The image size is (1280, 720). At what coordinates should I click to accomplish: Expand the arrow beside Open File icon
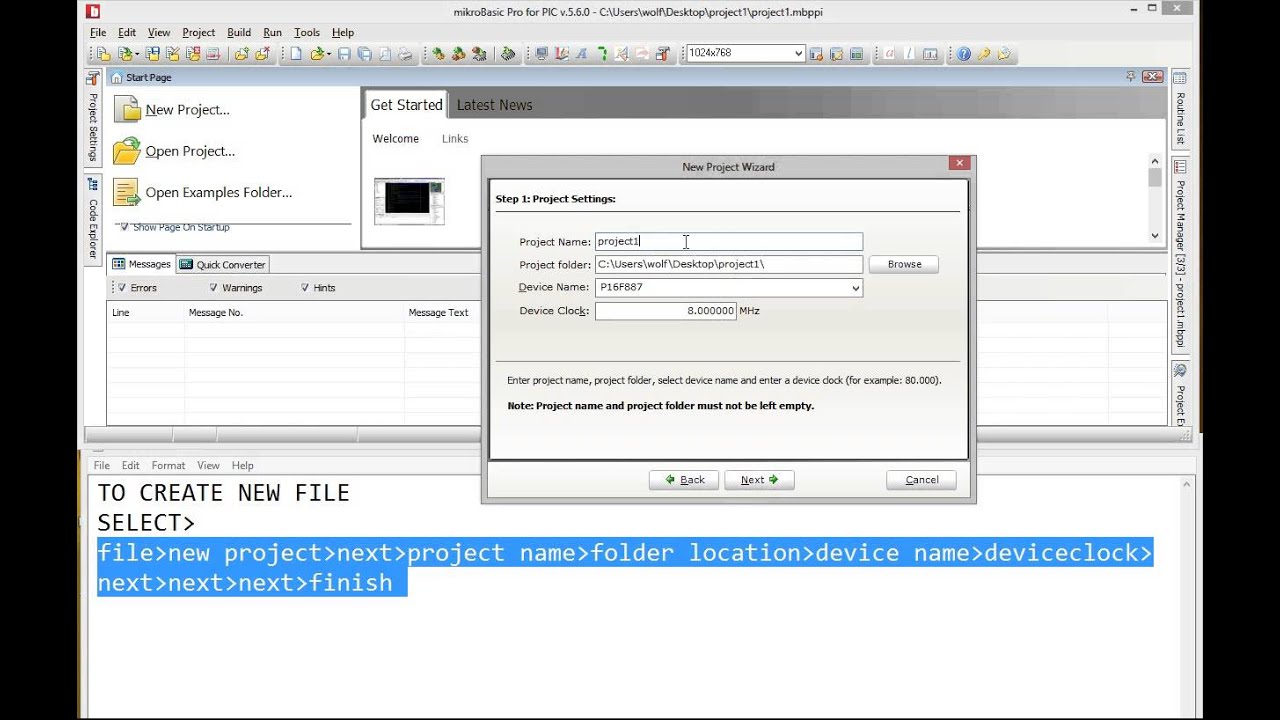(328, 54)
